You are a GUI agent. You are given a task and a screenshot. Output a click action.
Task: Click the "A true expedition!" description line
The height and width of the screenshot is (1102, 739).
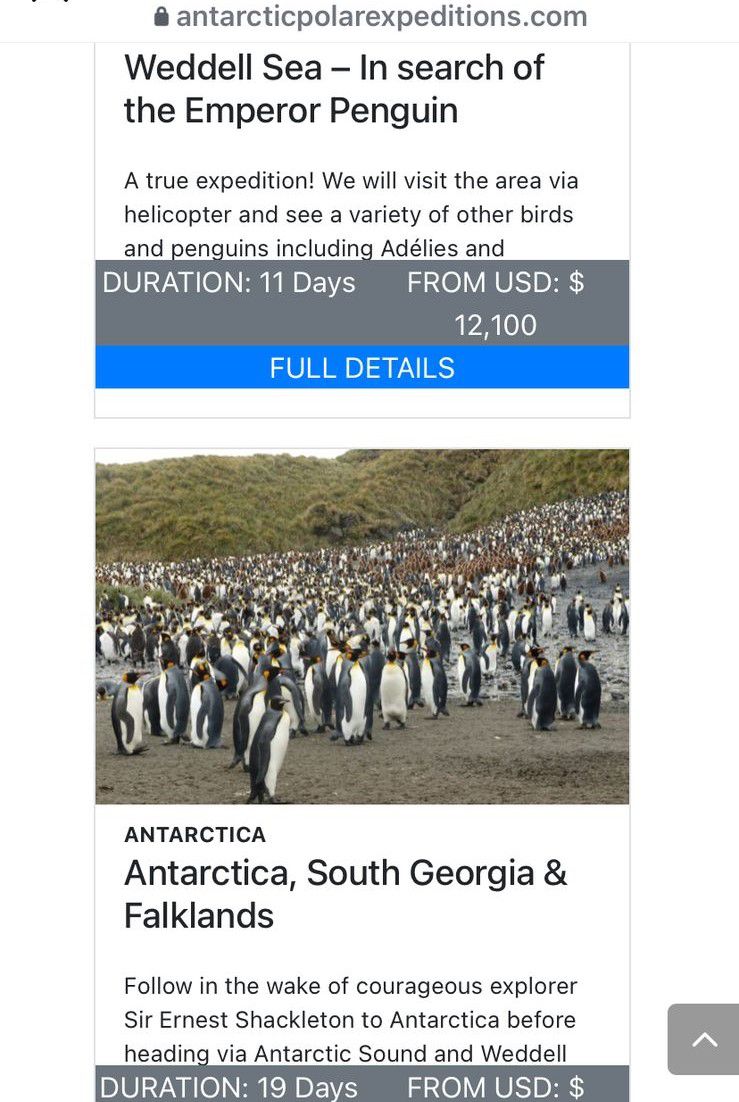(351, 181)
